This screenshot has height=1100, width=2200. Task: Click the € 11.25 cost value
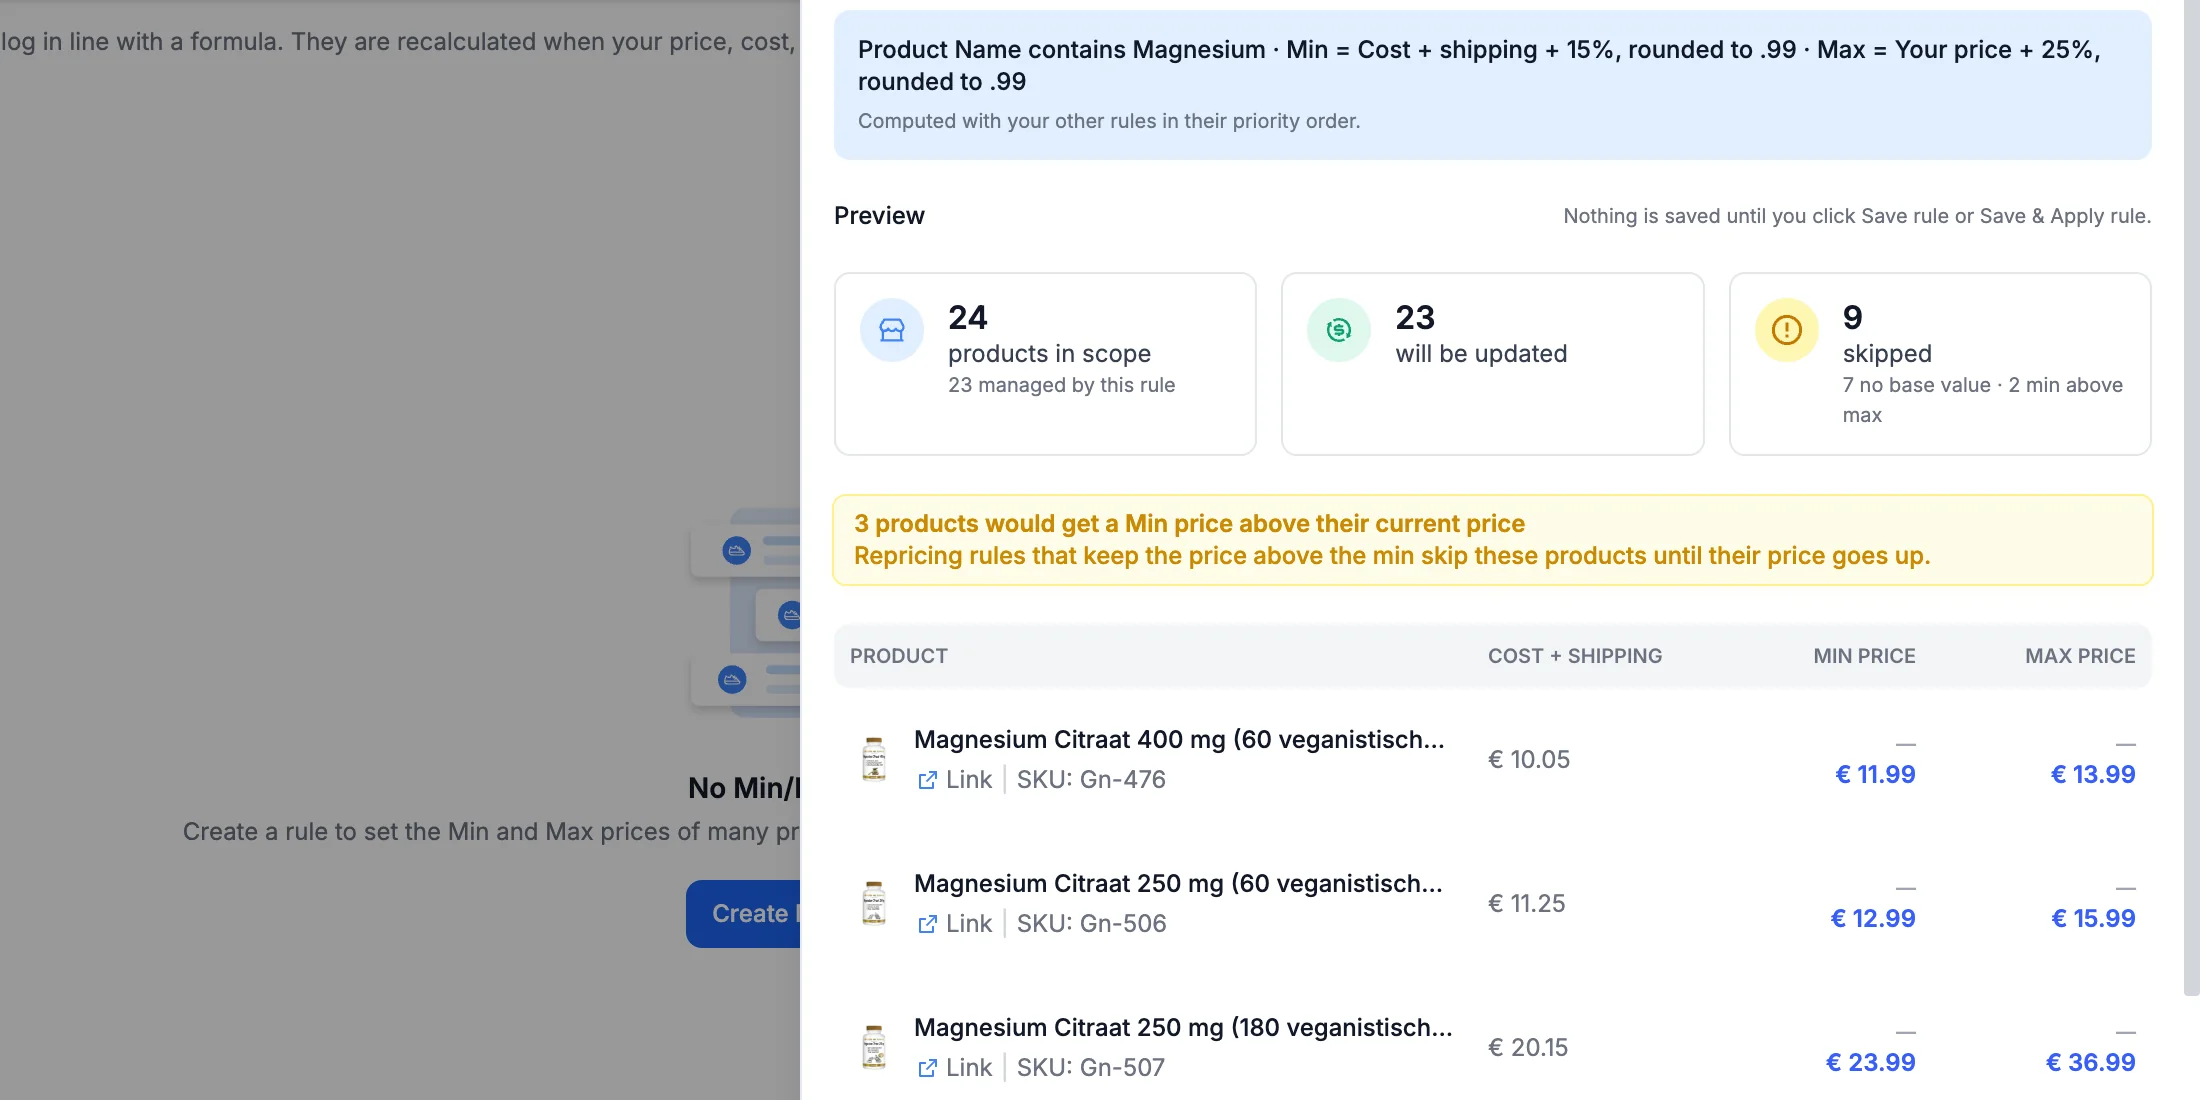pos(1526,903)
